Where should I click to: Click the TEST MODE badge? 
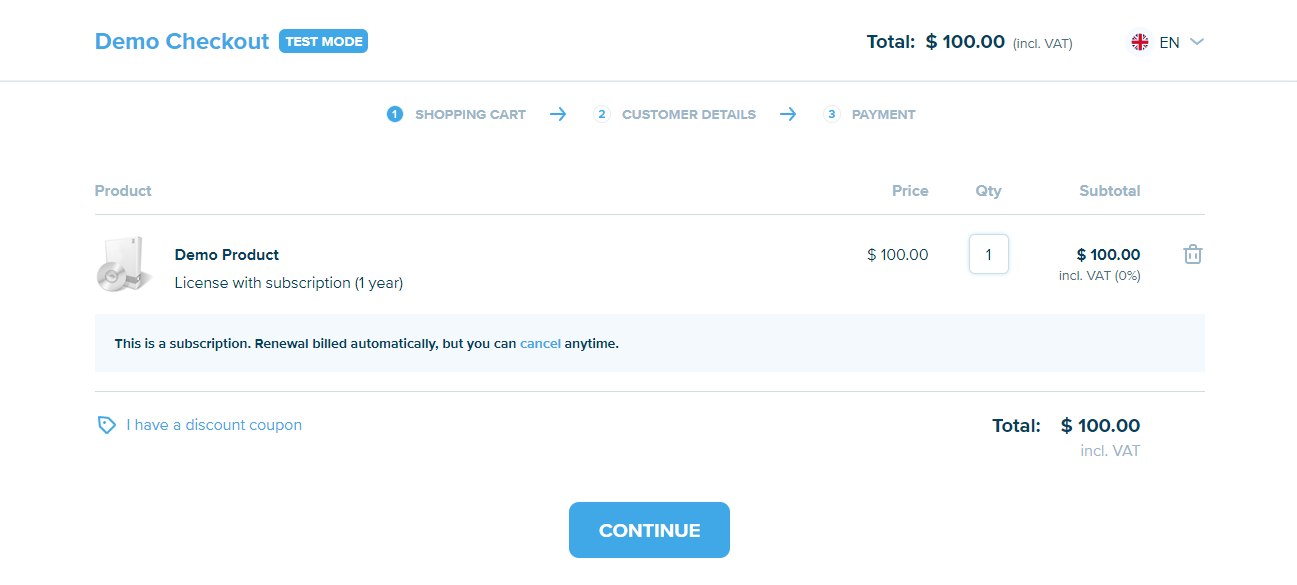(323, 42)
